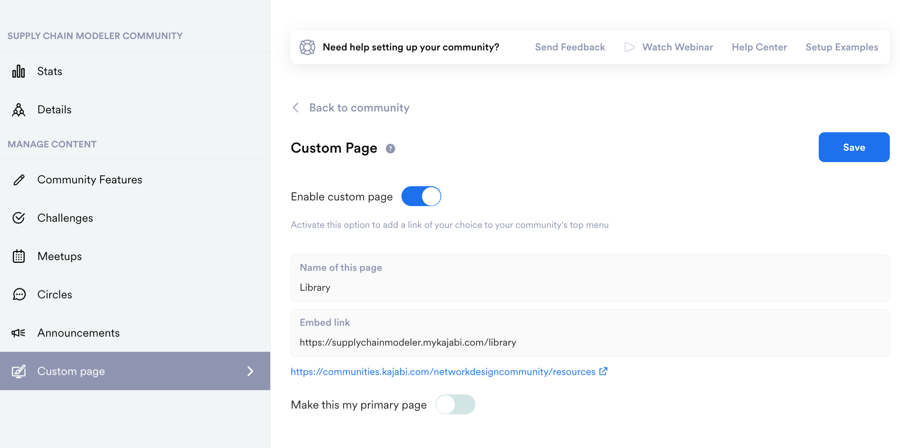This screenshot has height=448, width=900.
Task: Expand the Custom page chevron arrow
Action: point(250,371)
